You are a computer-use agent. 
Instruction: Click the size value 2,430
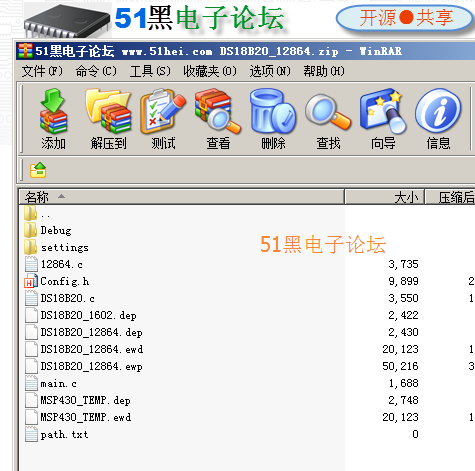(x=403, y=332)
